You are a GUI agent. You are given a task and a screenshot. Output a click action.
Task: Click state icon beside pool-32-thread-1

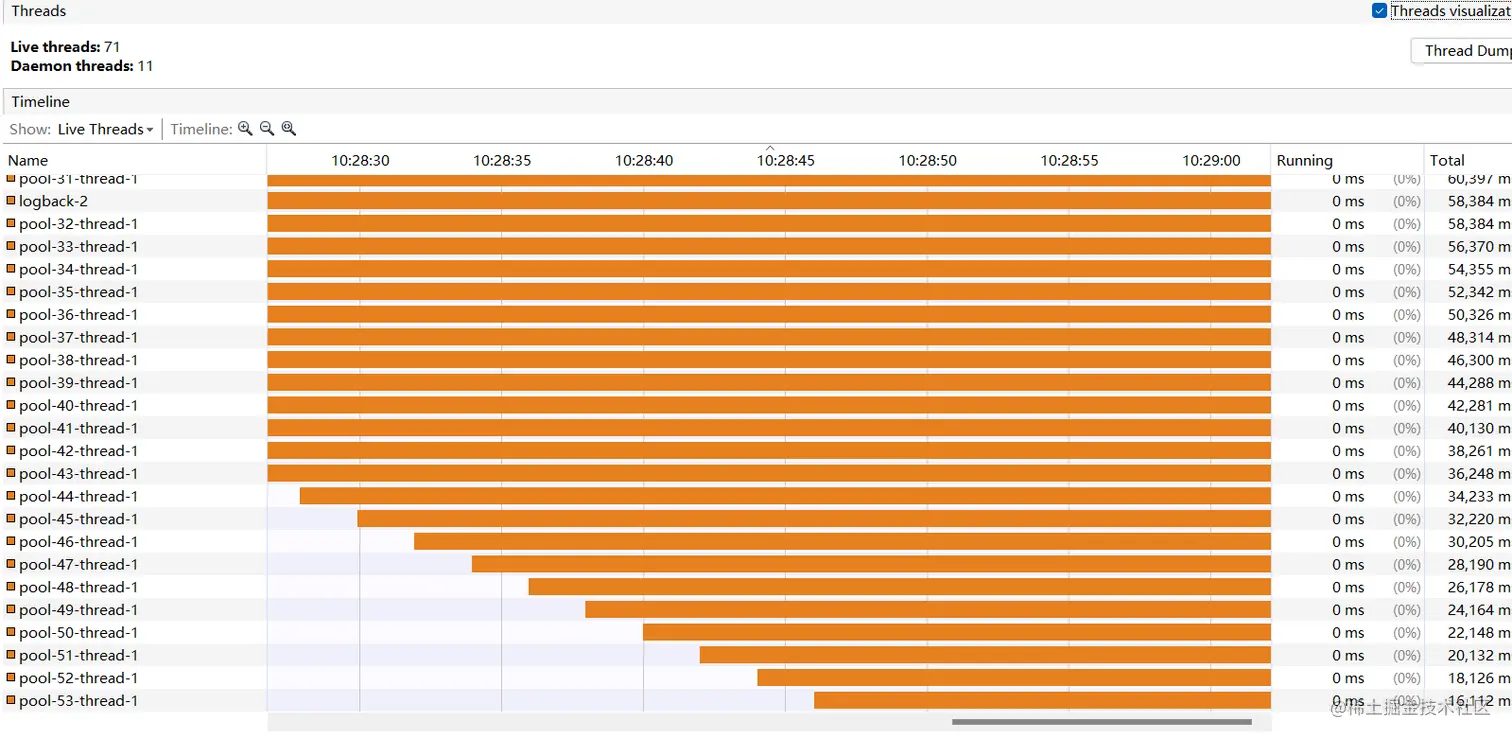(11, 223)
